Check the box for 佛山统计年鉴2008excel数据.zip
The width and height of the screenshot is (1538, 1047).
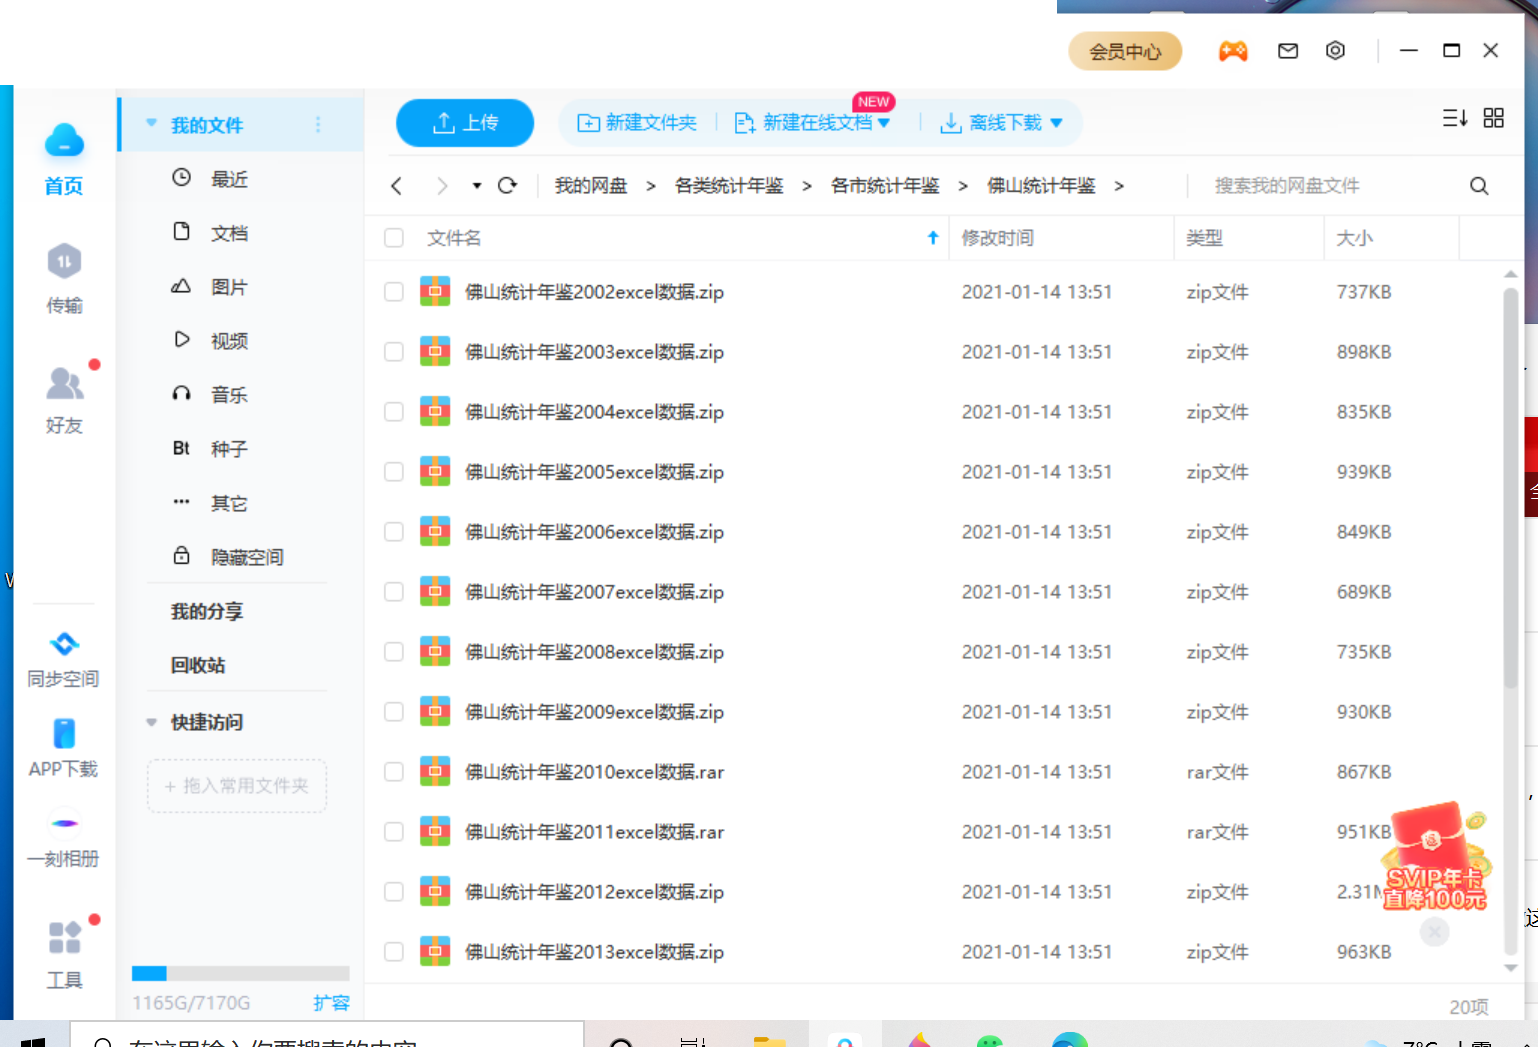tap(394, 652)
